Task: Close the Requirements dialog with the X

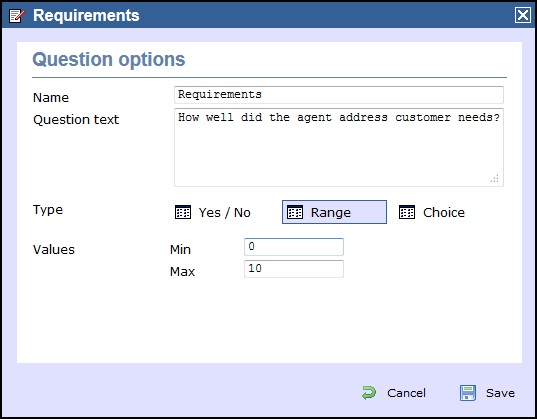Action: click(x=523, y=15)
